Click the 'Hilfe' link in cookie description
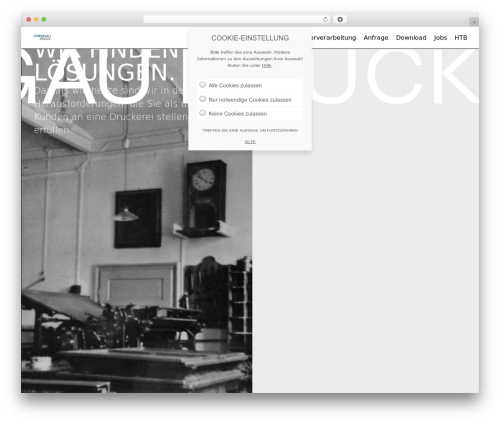Viewport: 500px width, 423px height. 266,66
